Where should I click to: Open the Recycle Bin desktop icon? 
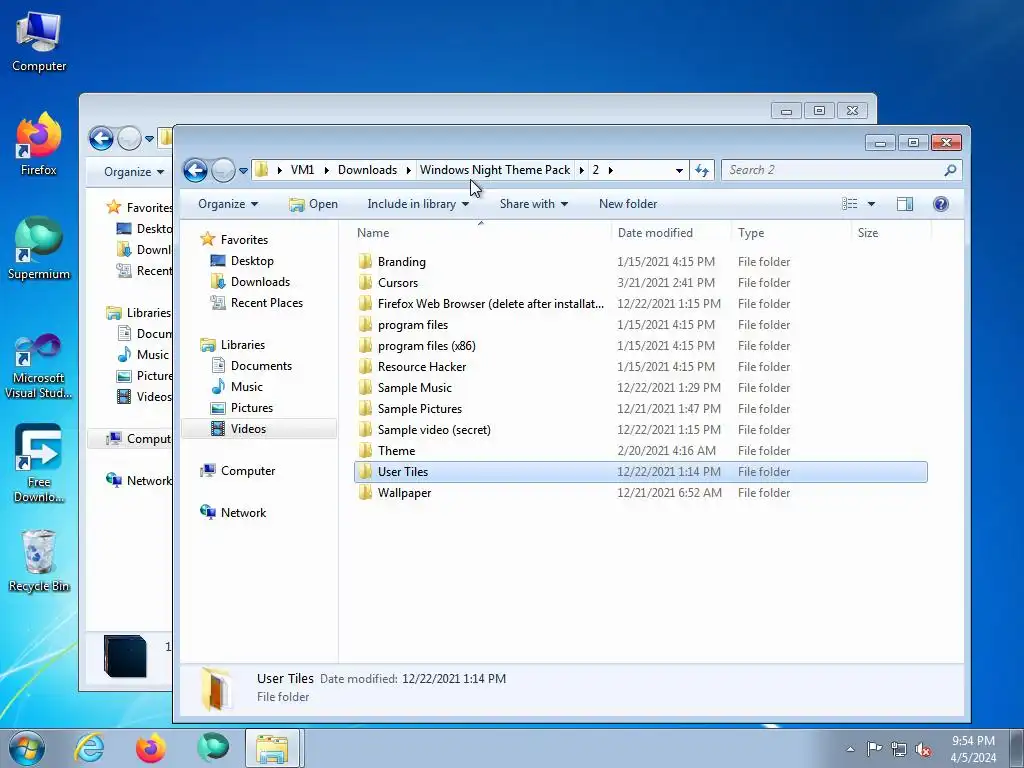coord(39,560)
